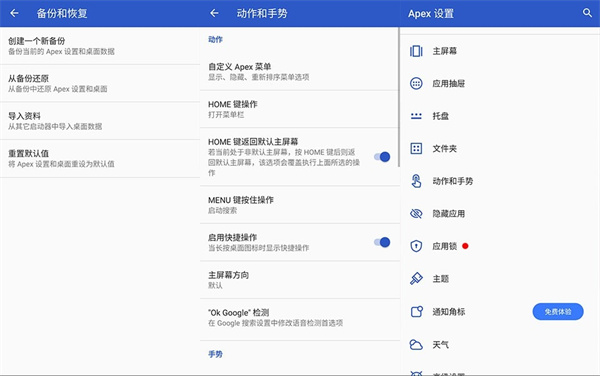Open 自定义 Apex 菜单 setting

tap(299, 72)
